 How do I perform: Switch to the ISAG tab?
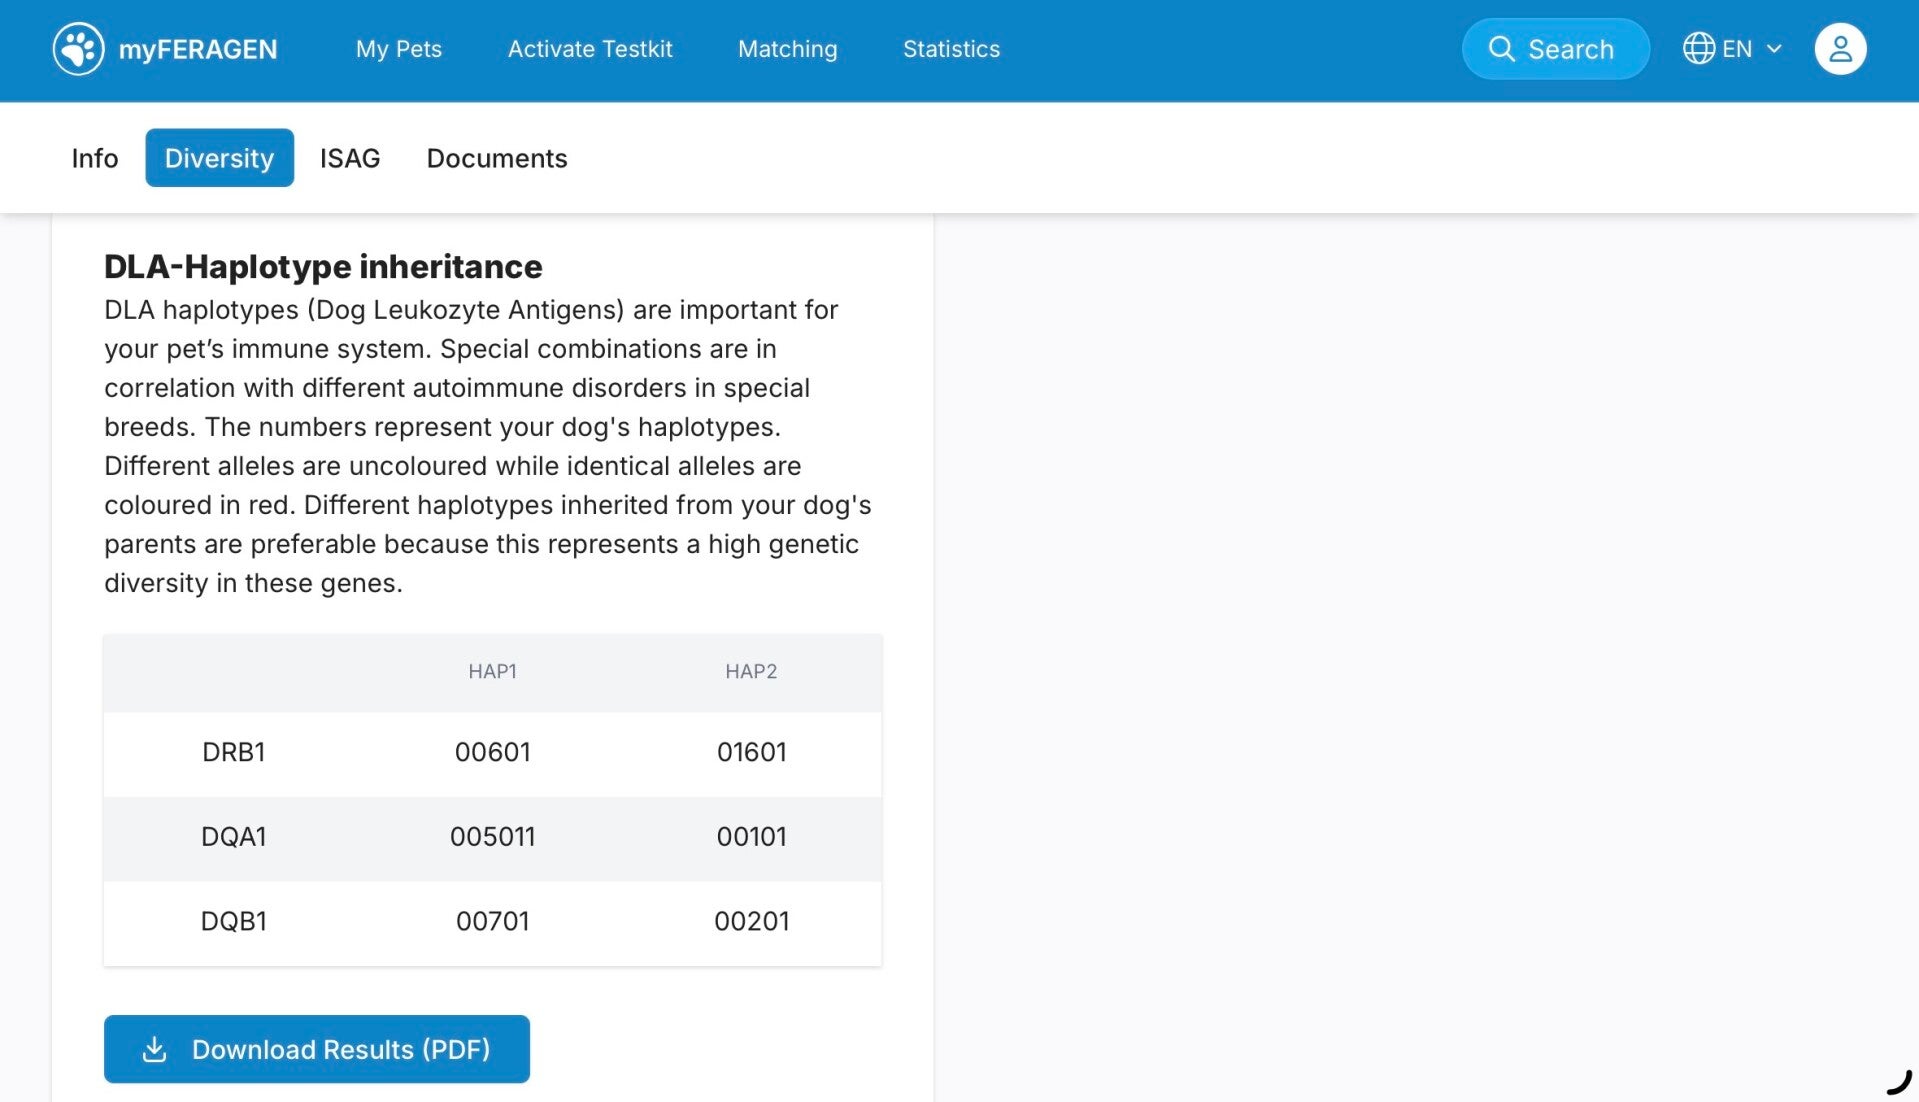350,158
